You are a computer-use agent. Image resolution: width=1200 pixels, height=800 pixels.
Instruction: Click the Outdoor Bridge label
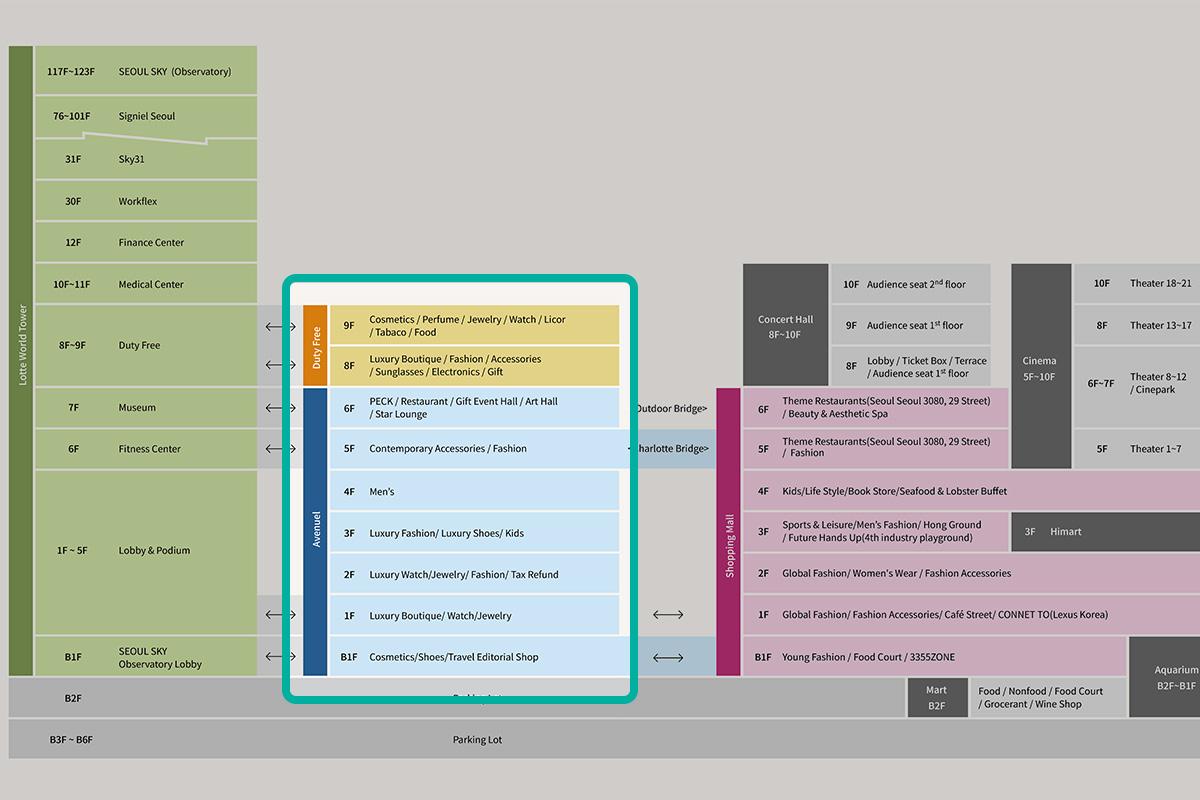pyautogui.click(x=672, y=409)
